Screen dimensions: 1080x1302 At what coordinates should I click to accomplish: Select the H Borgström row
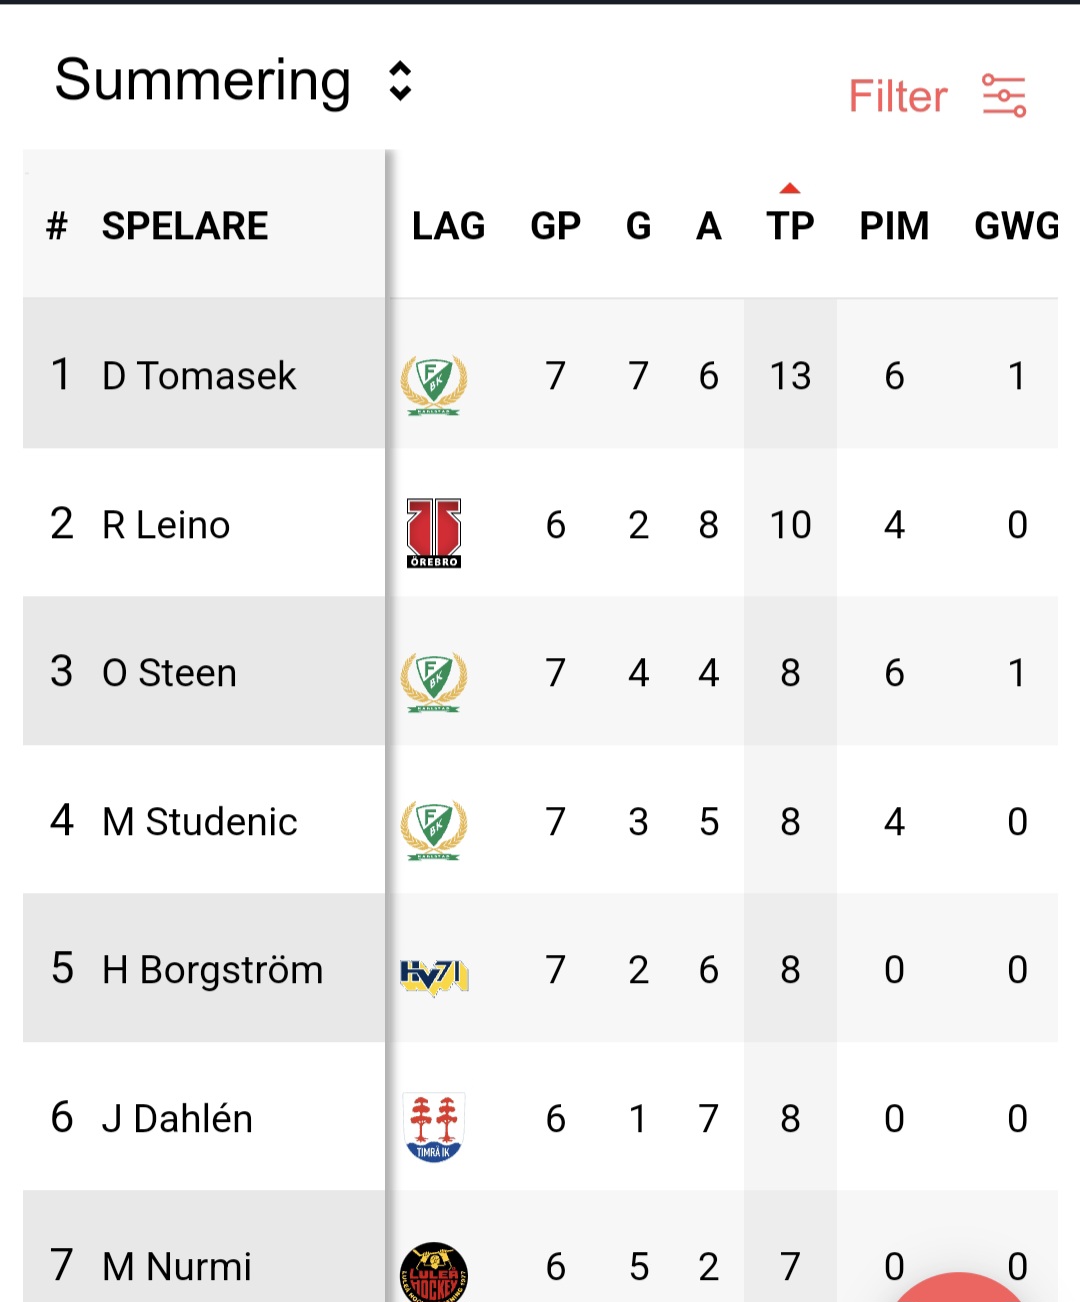pos(540,969)
